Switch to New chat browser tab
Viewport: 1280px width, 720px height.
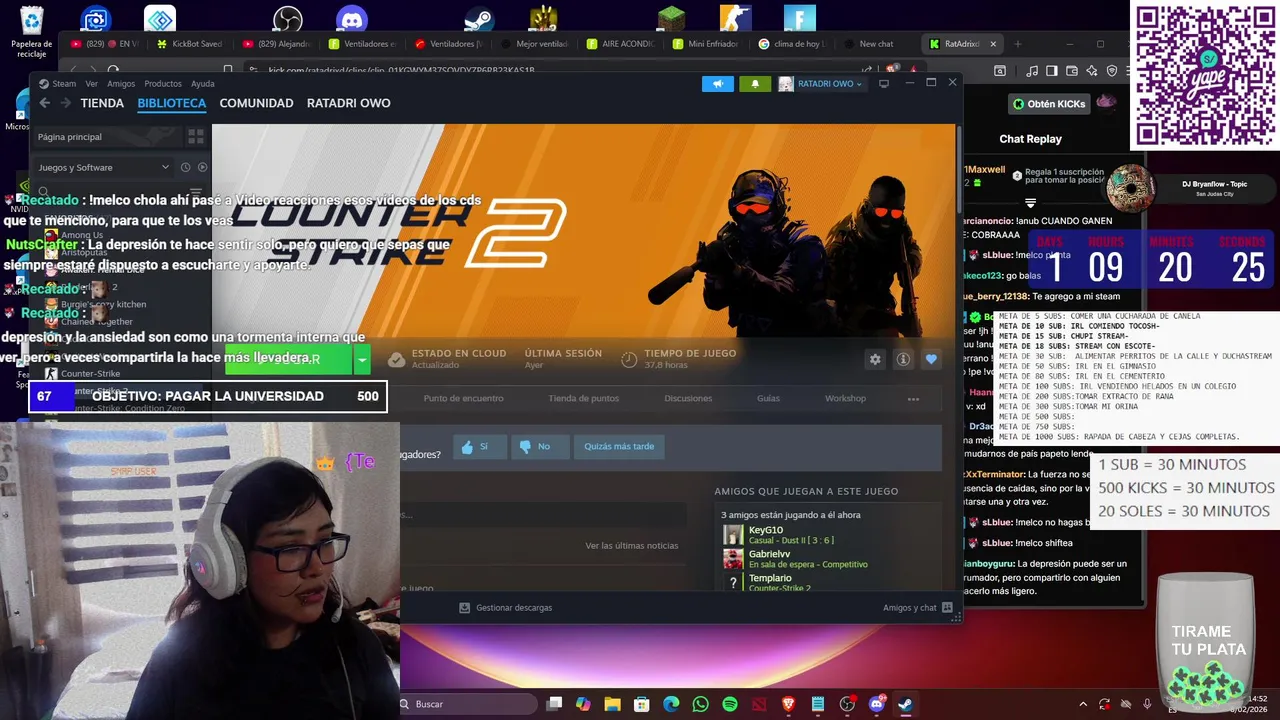point(876,44)
